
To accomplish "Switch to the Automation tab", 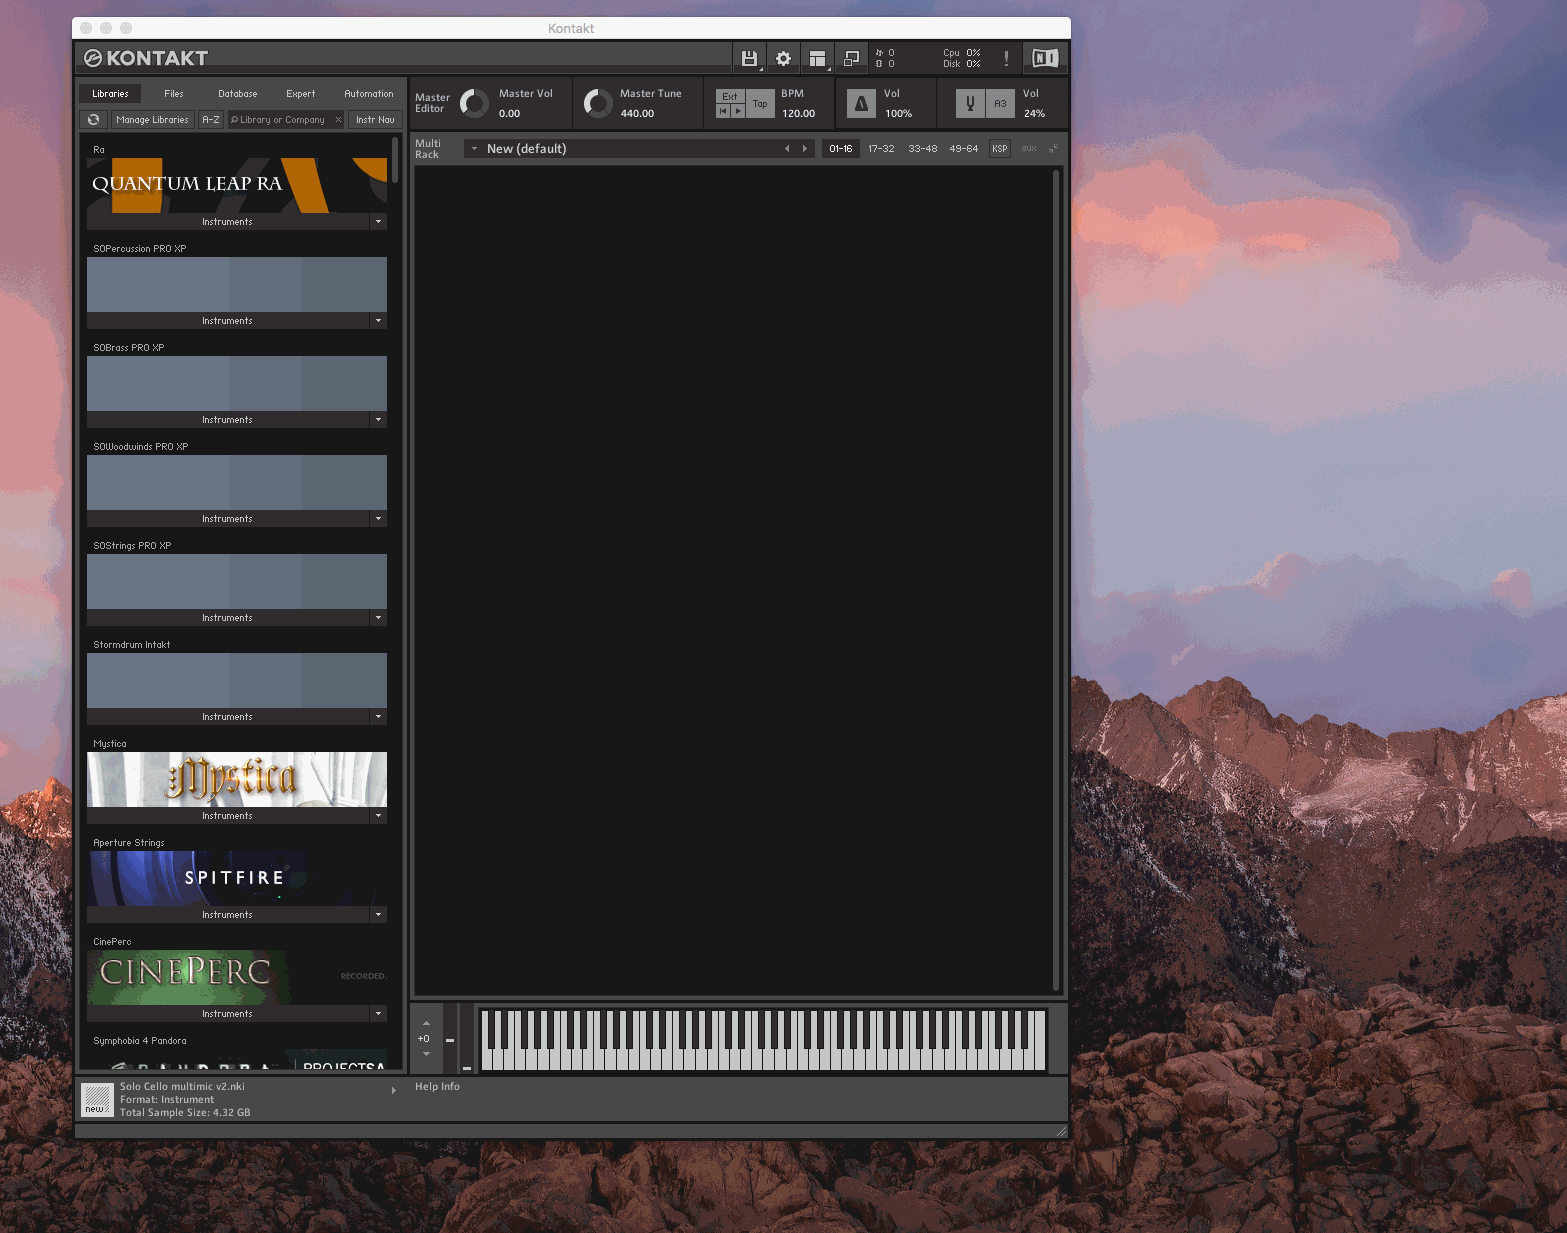I will click(x=369, y=94).
